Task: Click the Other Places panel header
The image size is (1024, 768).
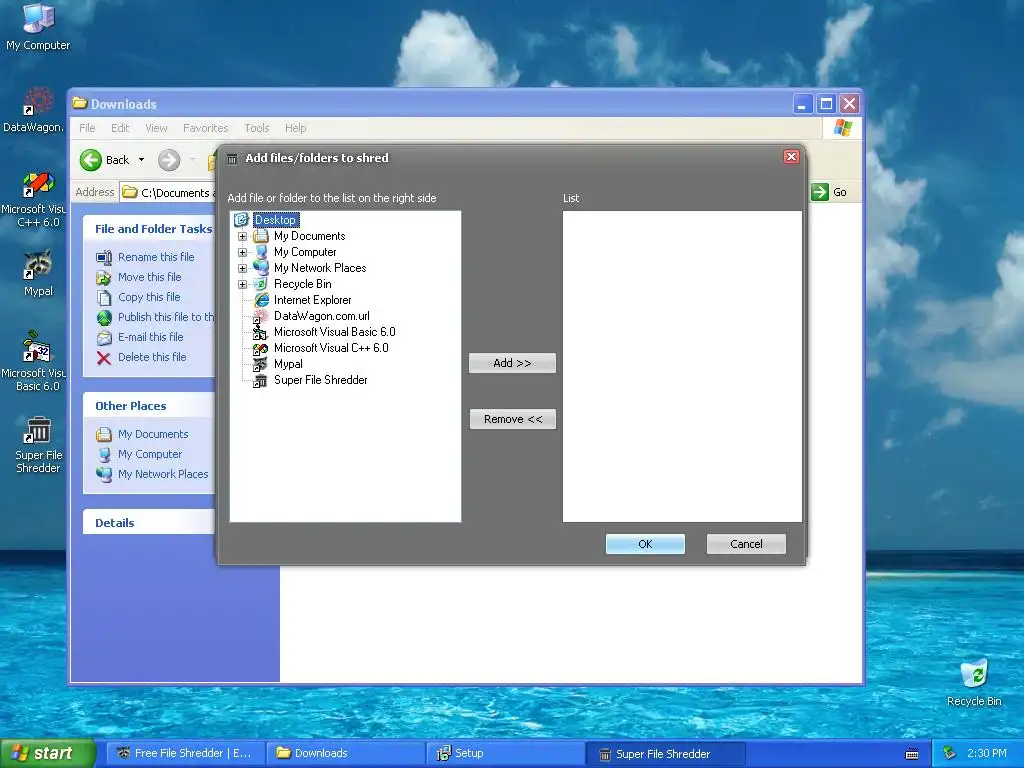Action: [150, 406]
